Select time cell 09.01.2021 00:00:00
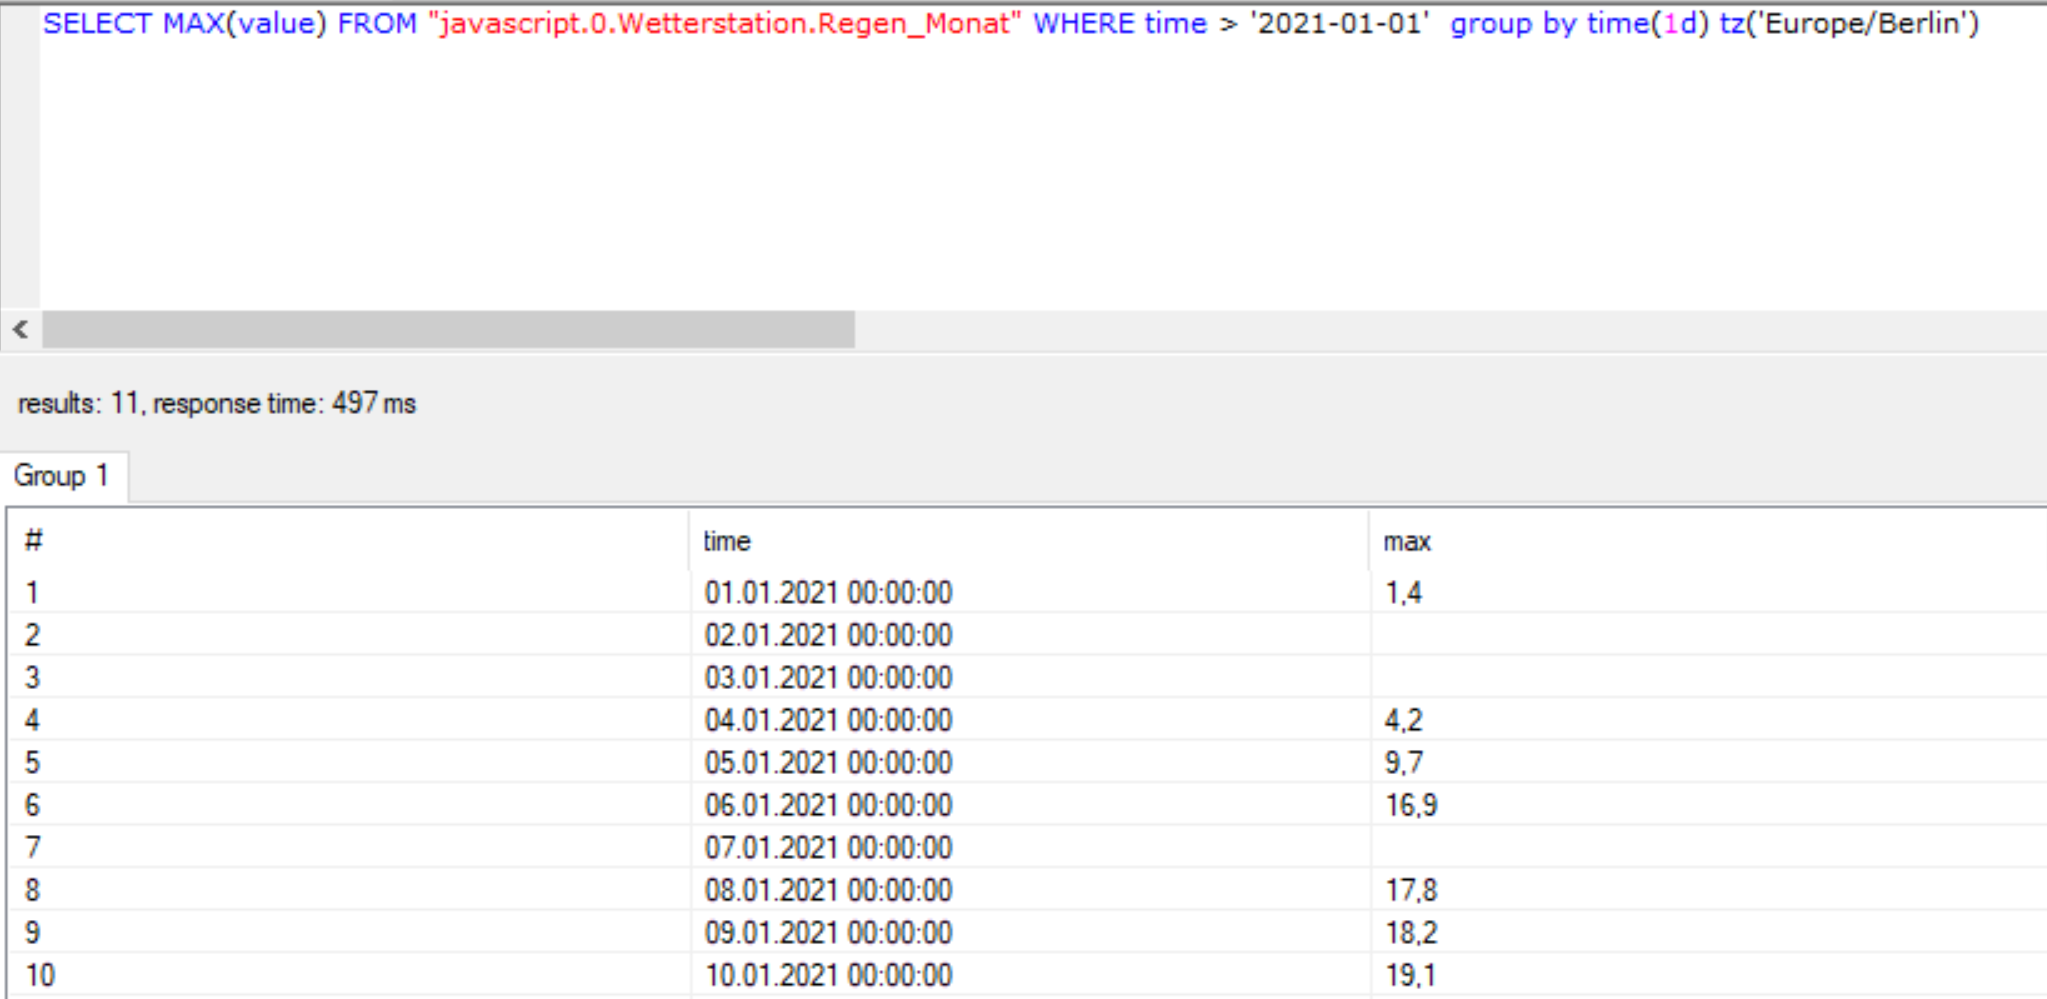The image size is (2047, 999). [x=828, y=932]
